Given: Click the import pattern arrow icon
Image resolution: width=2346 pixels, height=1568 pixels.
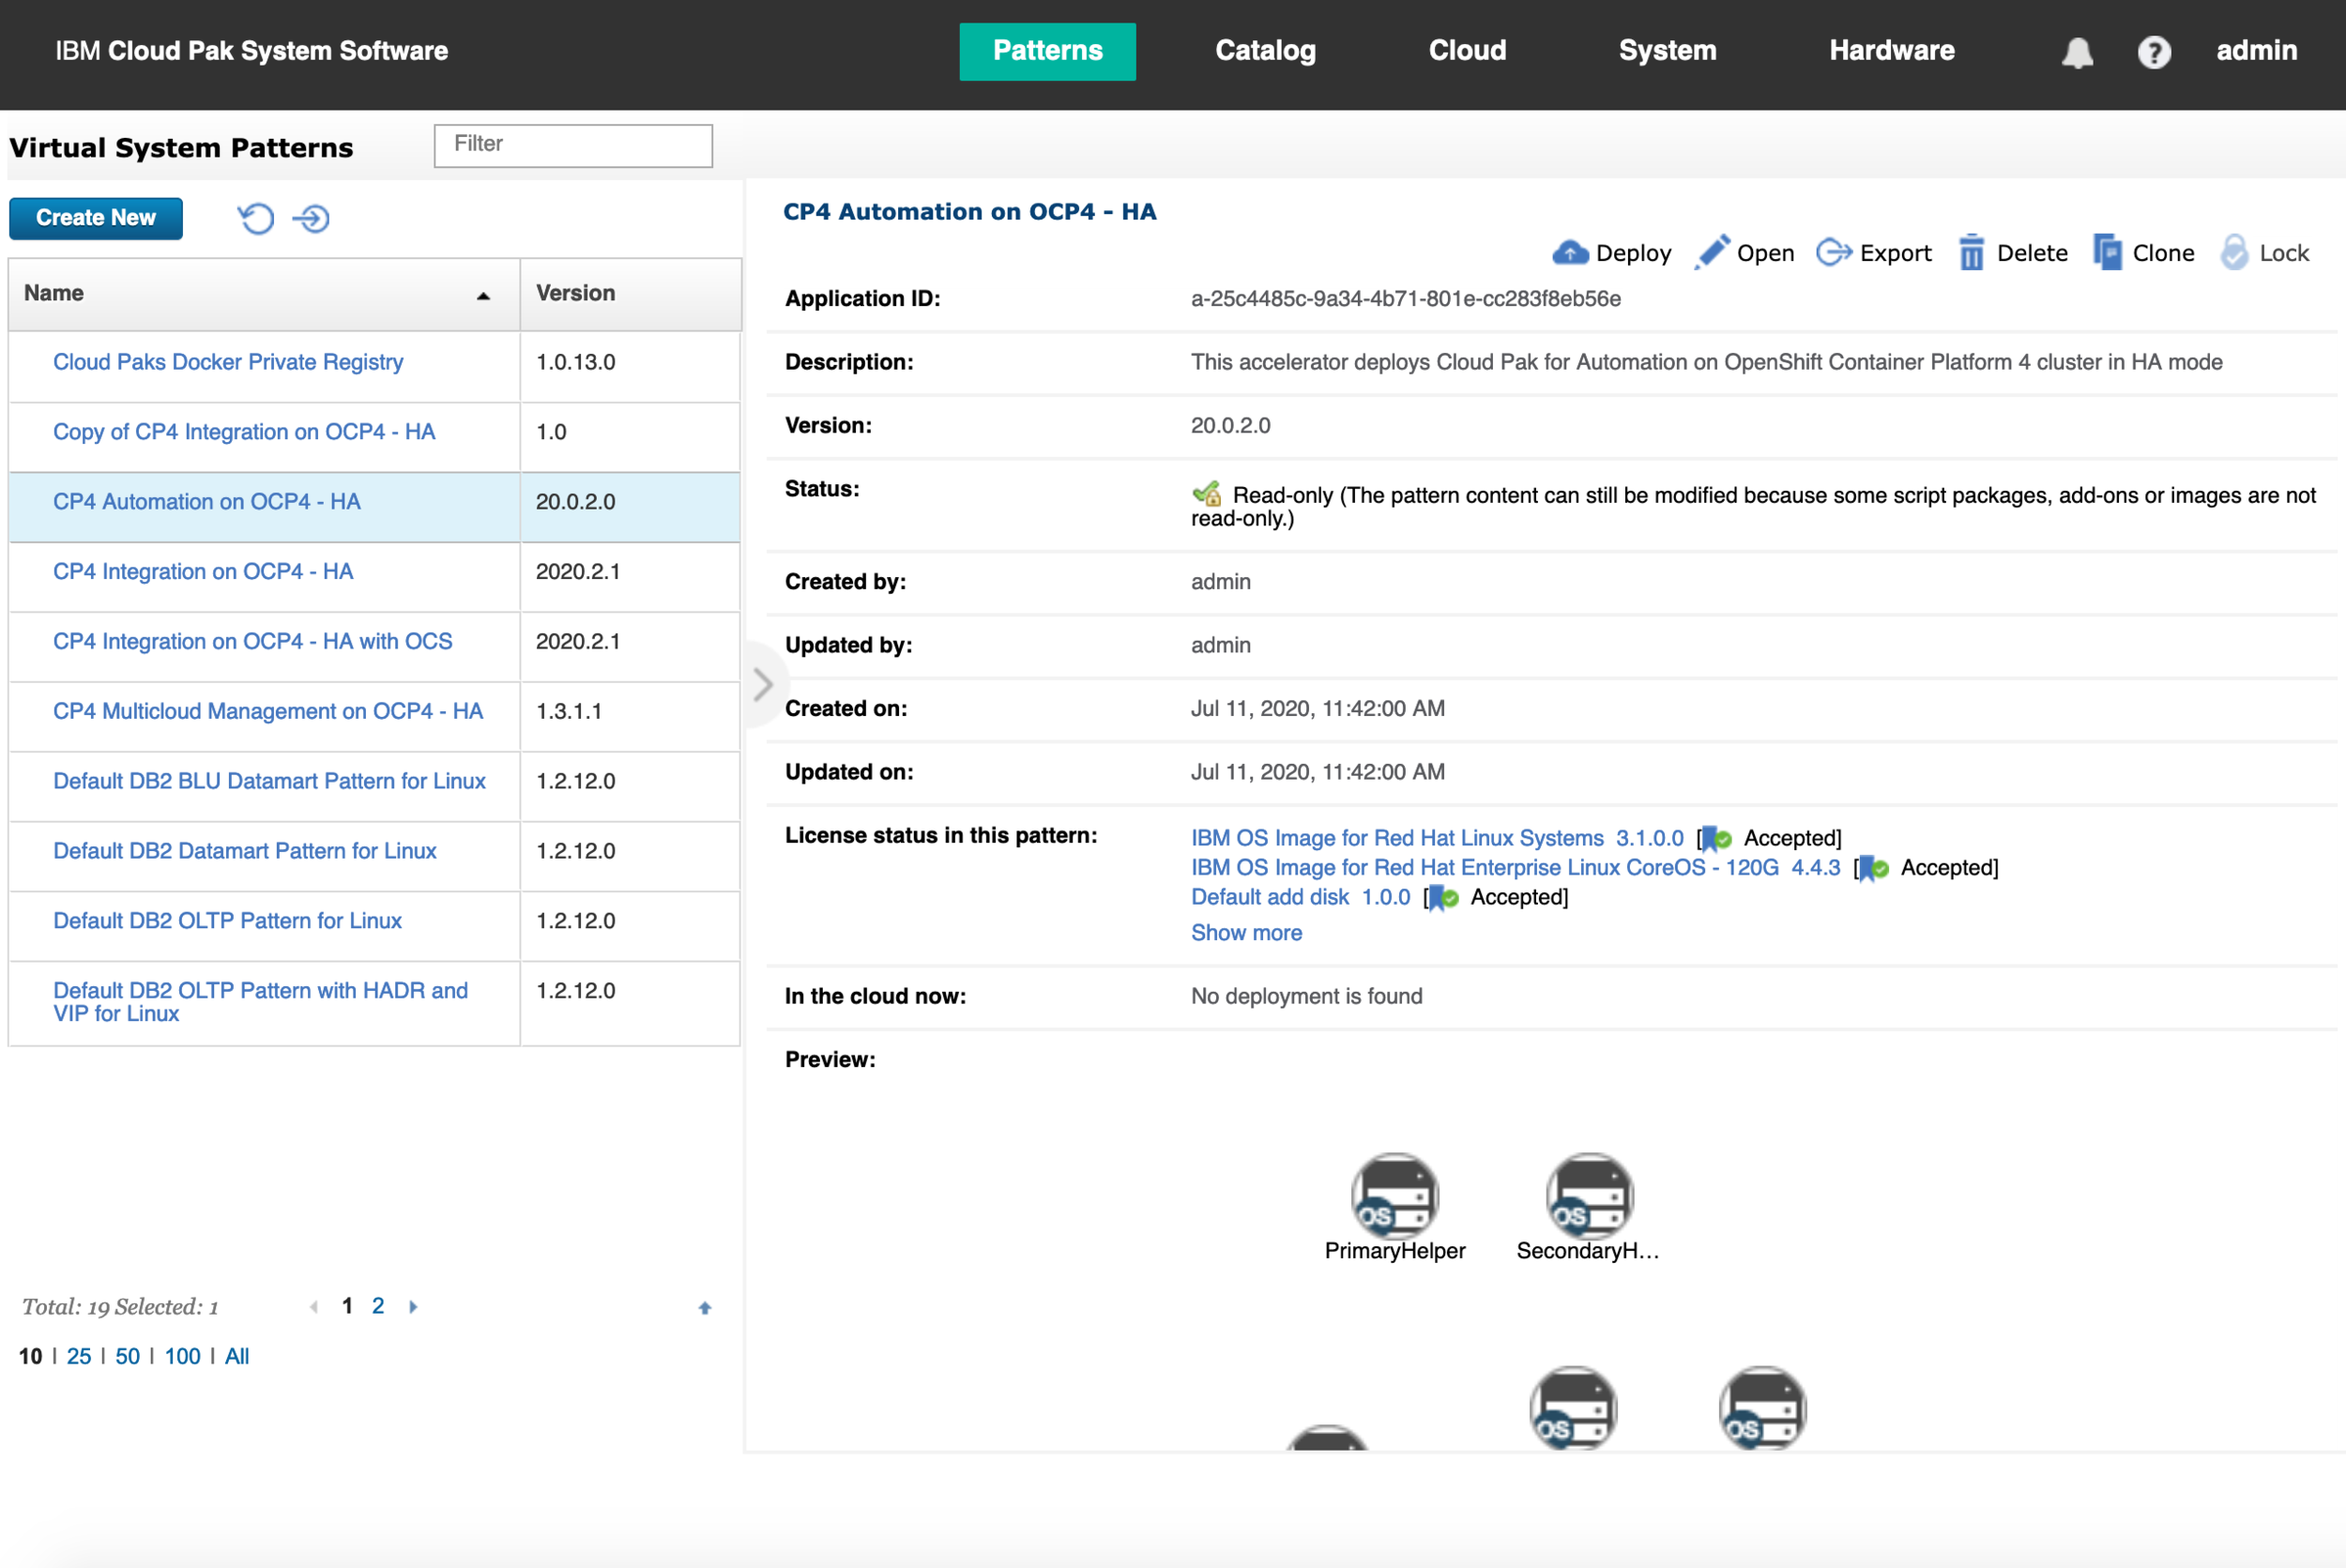Looking at the screenshot, I should tap(312, 218).
